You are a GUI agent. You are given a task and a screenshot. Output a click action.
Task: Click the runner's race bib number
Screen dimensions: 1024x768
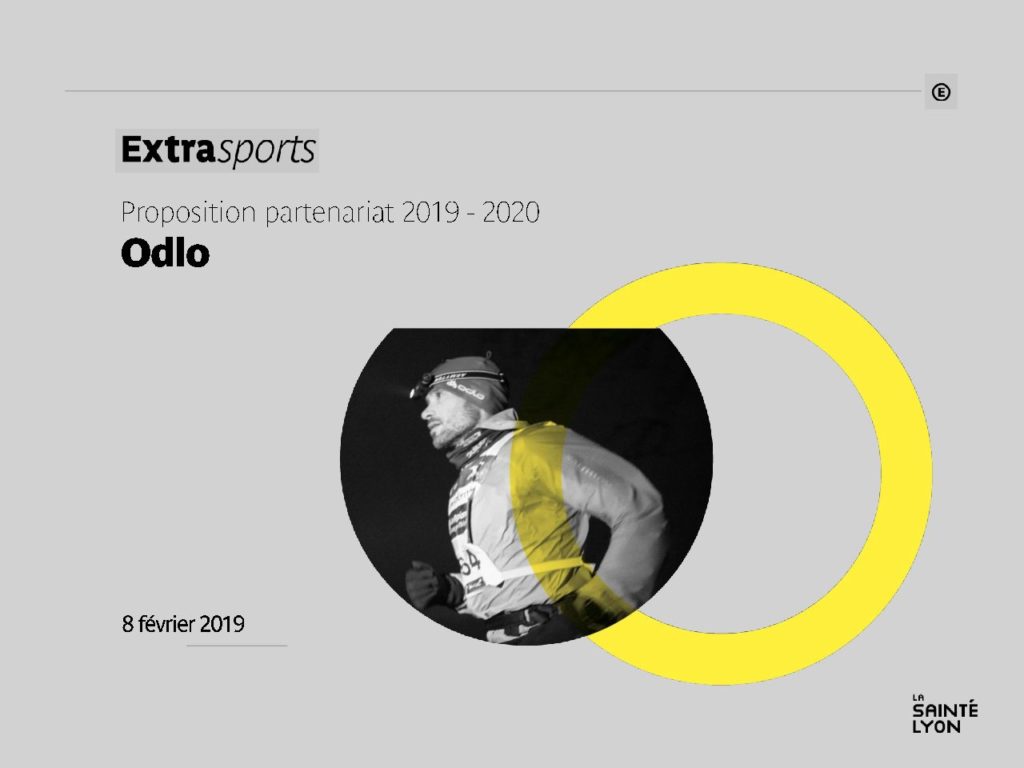coord(470,562)
